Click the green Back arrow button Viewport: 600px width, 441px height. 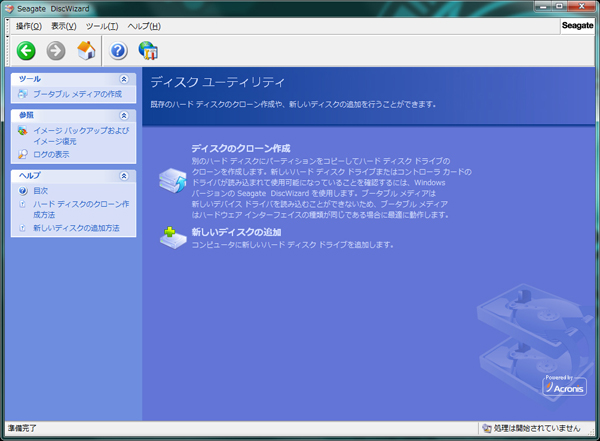[x=26, y=51]
